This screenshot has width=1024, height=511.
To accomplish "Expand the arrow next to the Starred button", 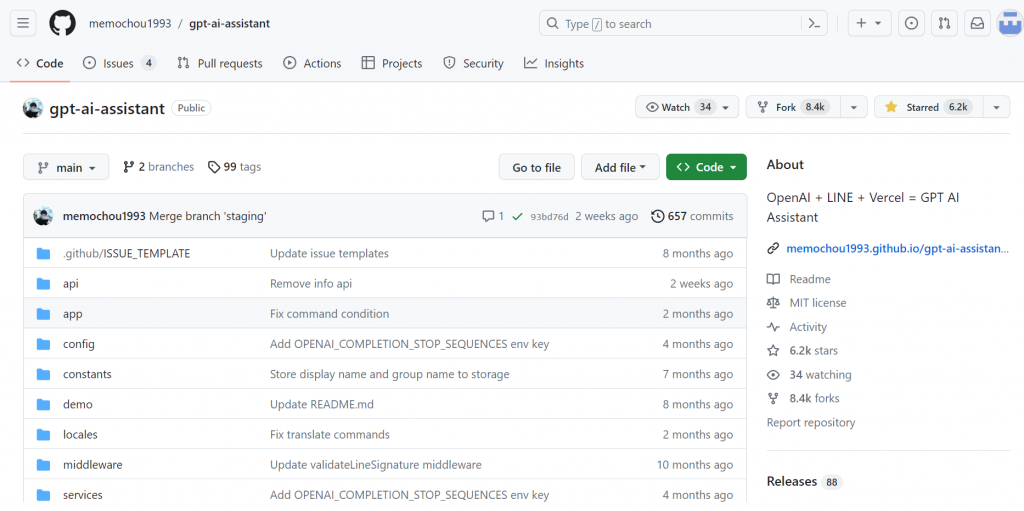I will [x=996, y=107].
